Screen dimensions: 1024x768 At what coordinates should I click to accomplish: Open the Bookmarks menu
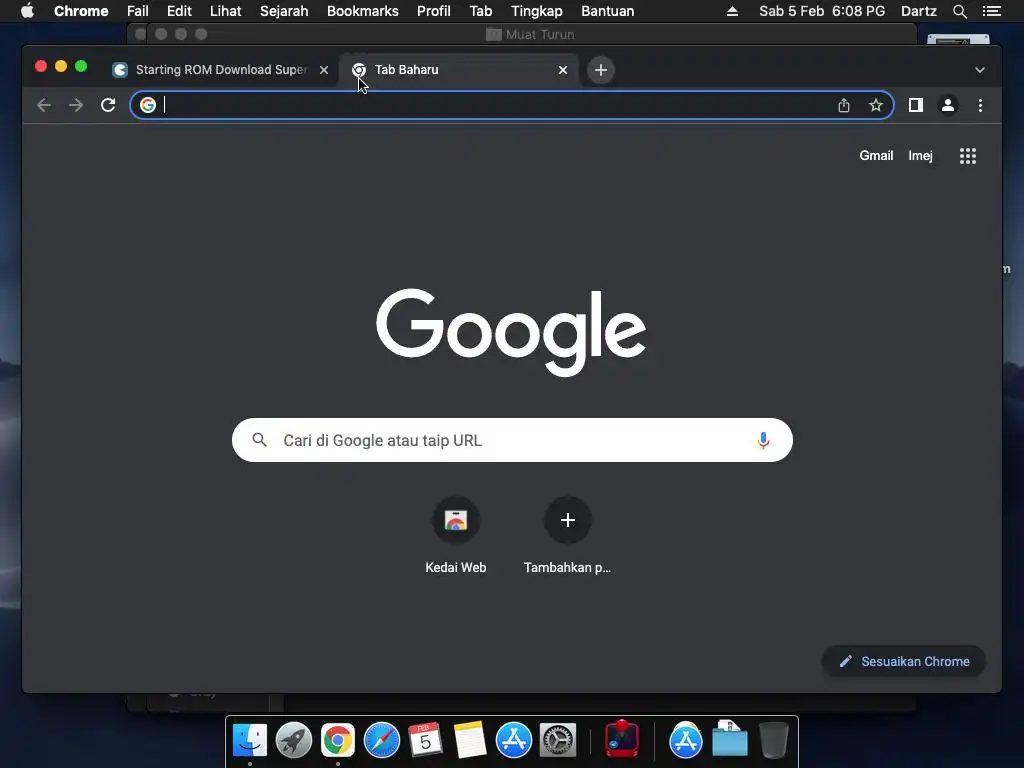[362, 11]
